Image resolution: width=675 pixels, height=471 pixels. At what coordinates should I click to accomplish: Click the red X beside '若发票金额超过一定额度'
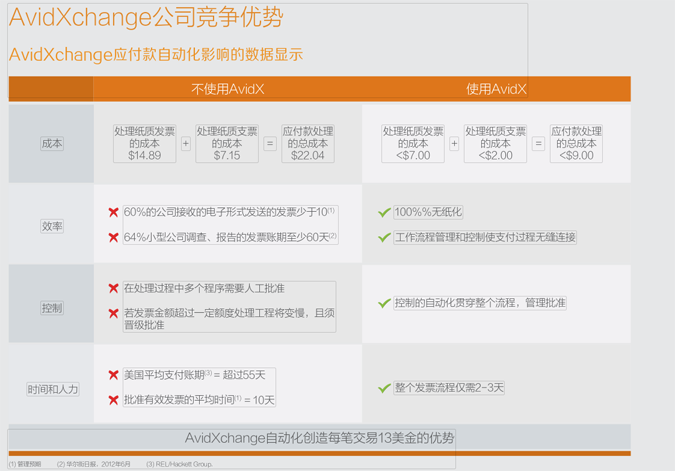(x=113, y=313)
